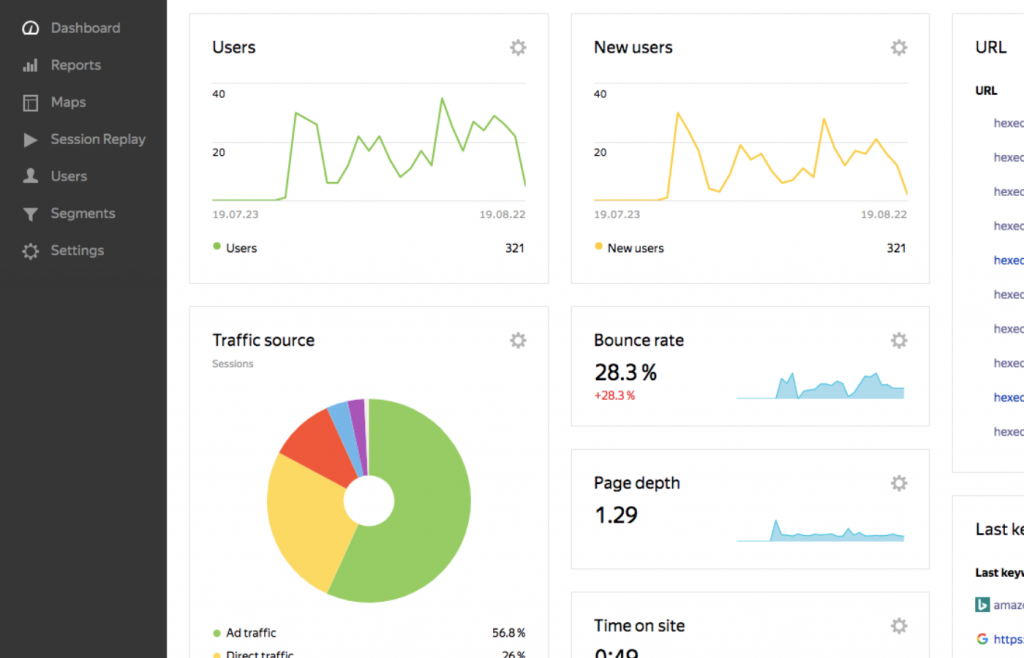Viewport: 1024px width, 658px height.
Task: Click the Users person icon in sidebar
Action: click(x=31, y=176)
